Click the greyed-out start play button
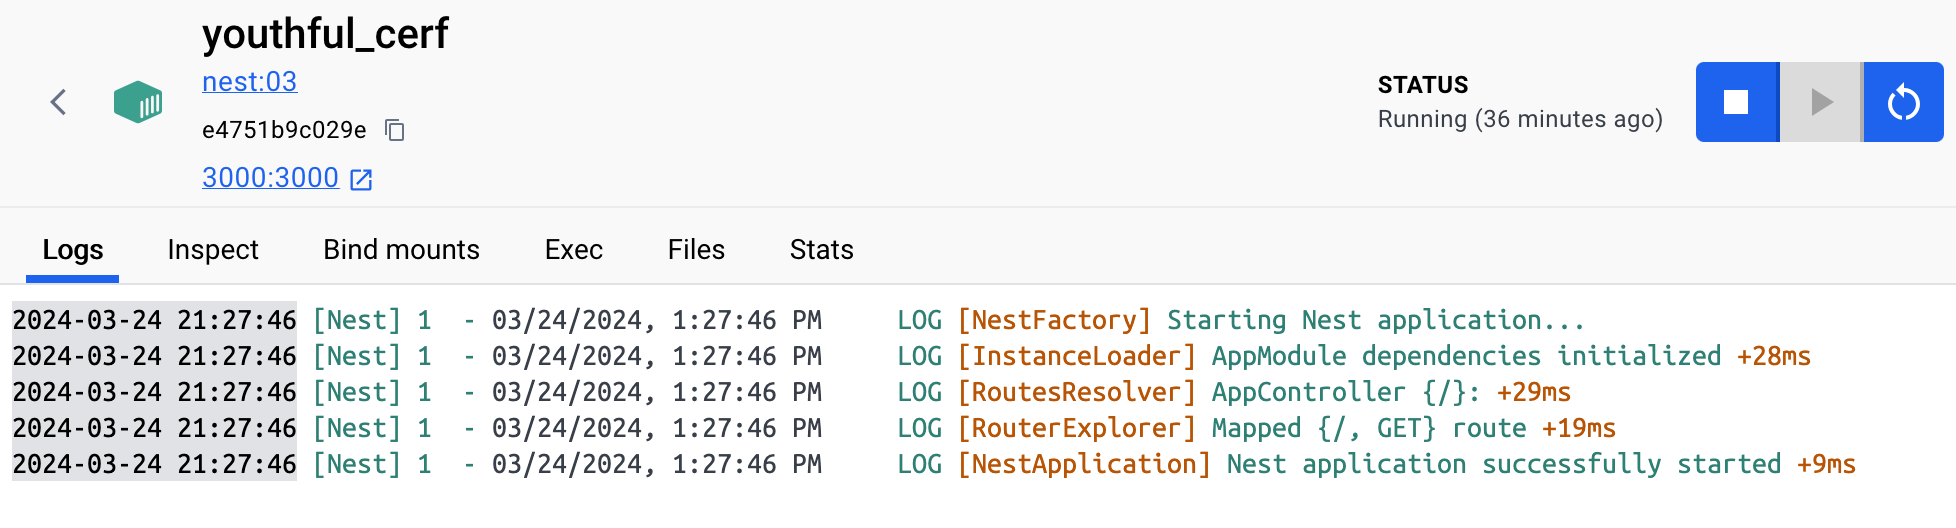The image size is (1956, 528). (x=1821, y=102)
